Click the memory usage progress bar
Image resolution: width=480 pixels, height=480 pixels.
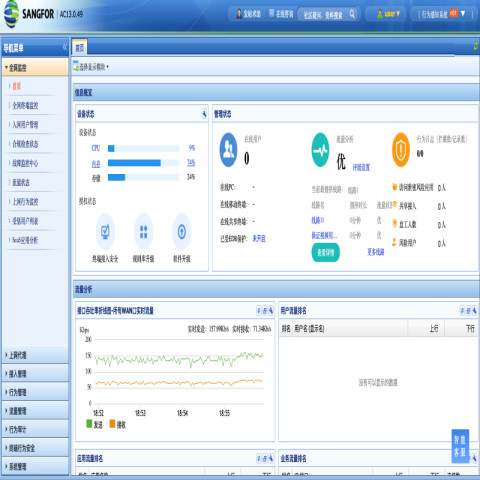click(x=143, y=163)
